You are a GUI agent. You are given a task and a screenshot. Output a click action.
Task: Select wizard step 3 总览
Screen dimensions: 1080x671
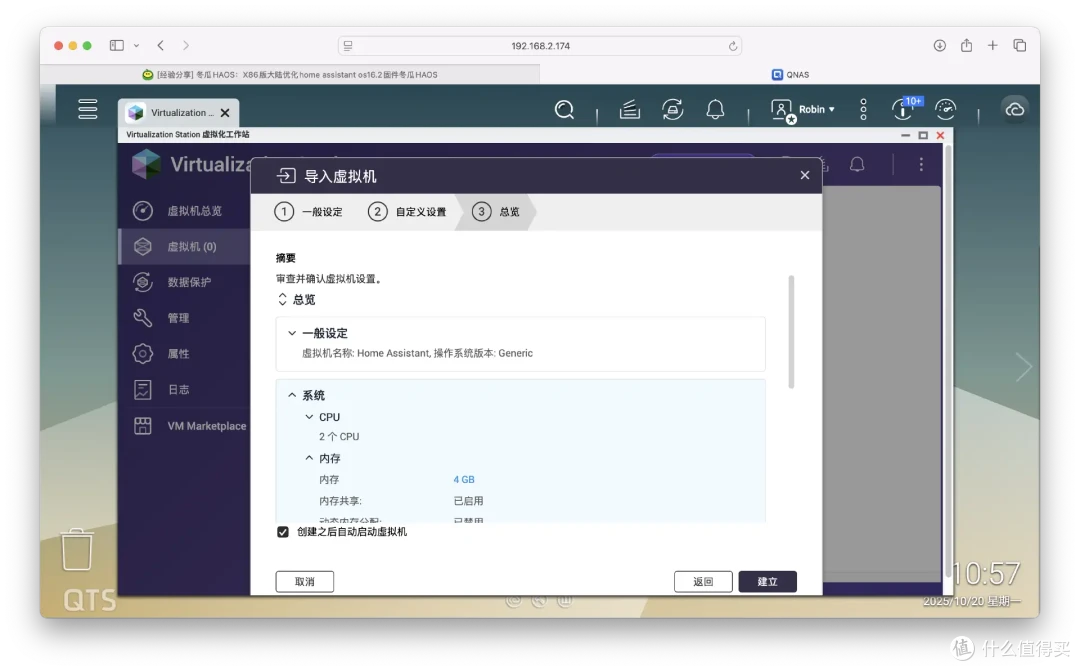click(496, 211)
